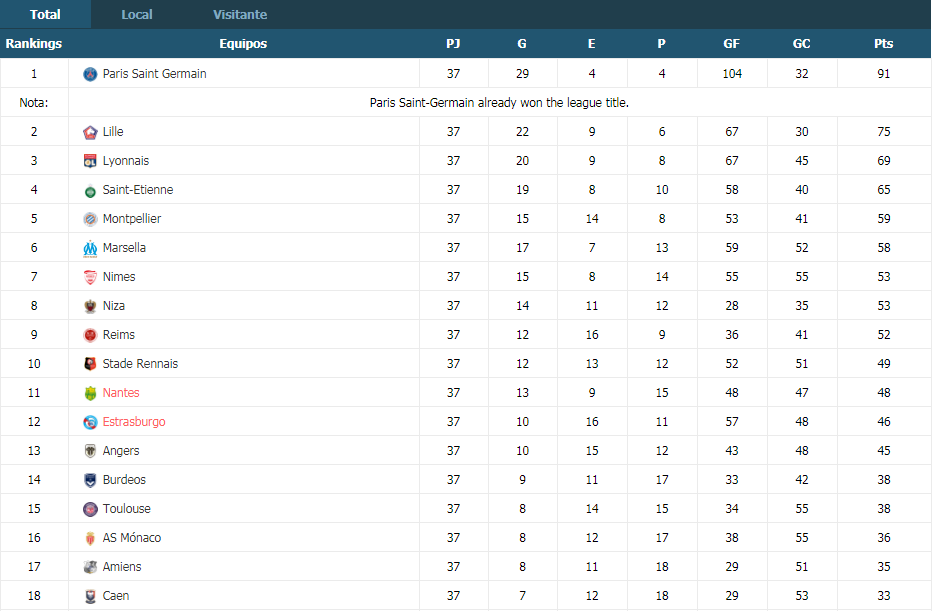Screen dimensions: 933x611
Task: Open the Saint-Etienne team link
Action: click(137, 190)
